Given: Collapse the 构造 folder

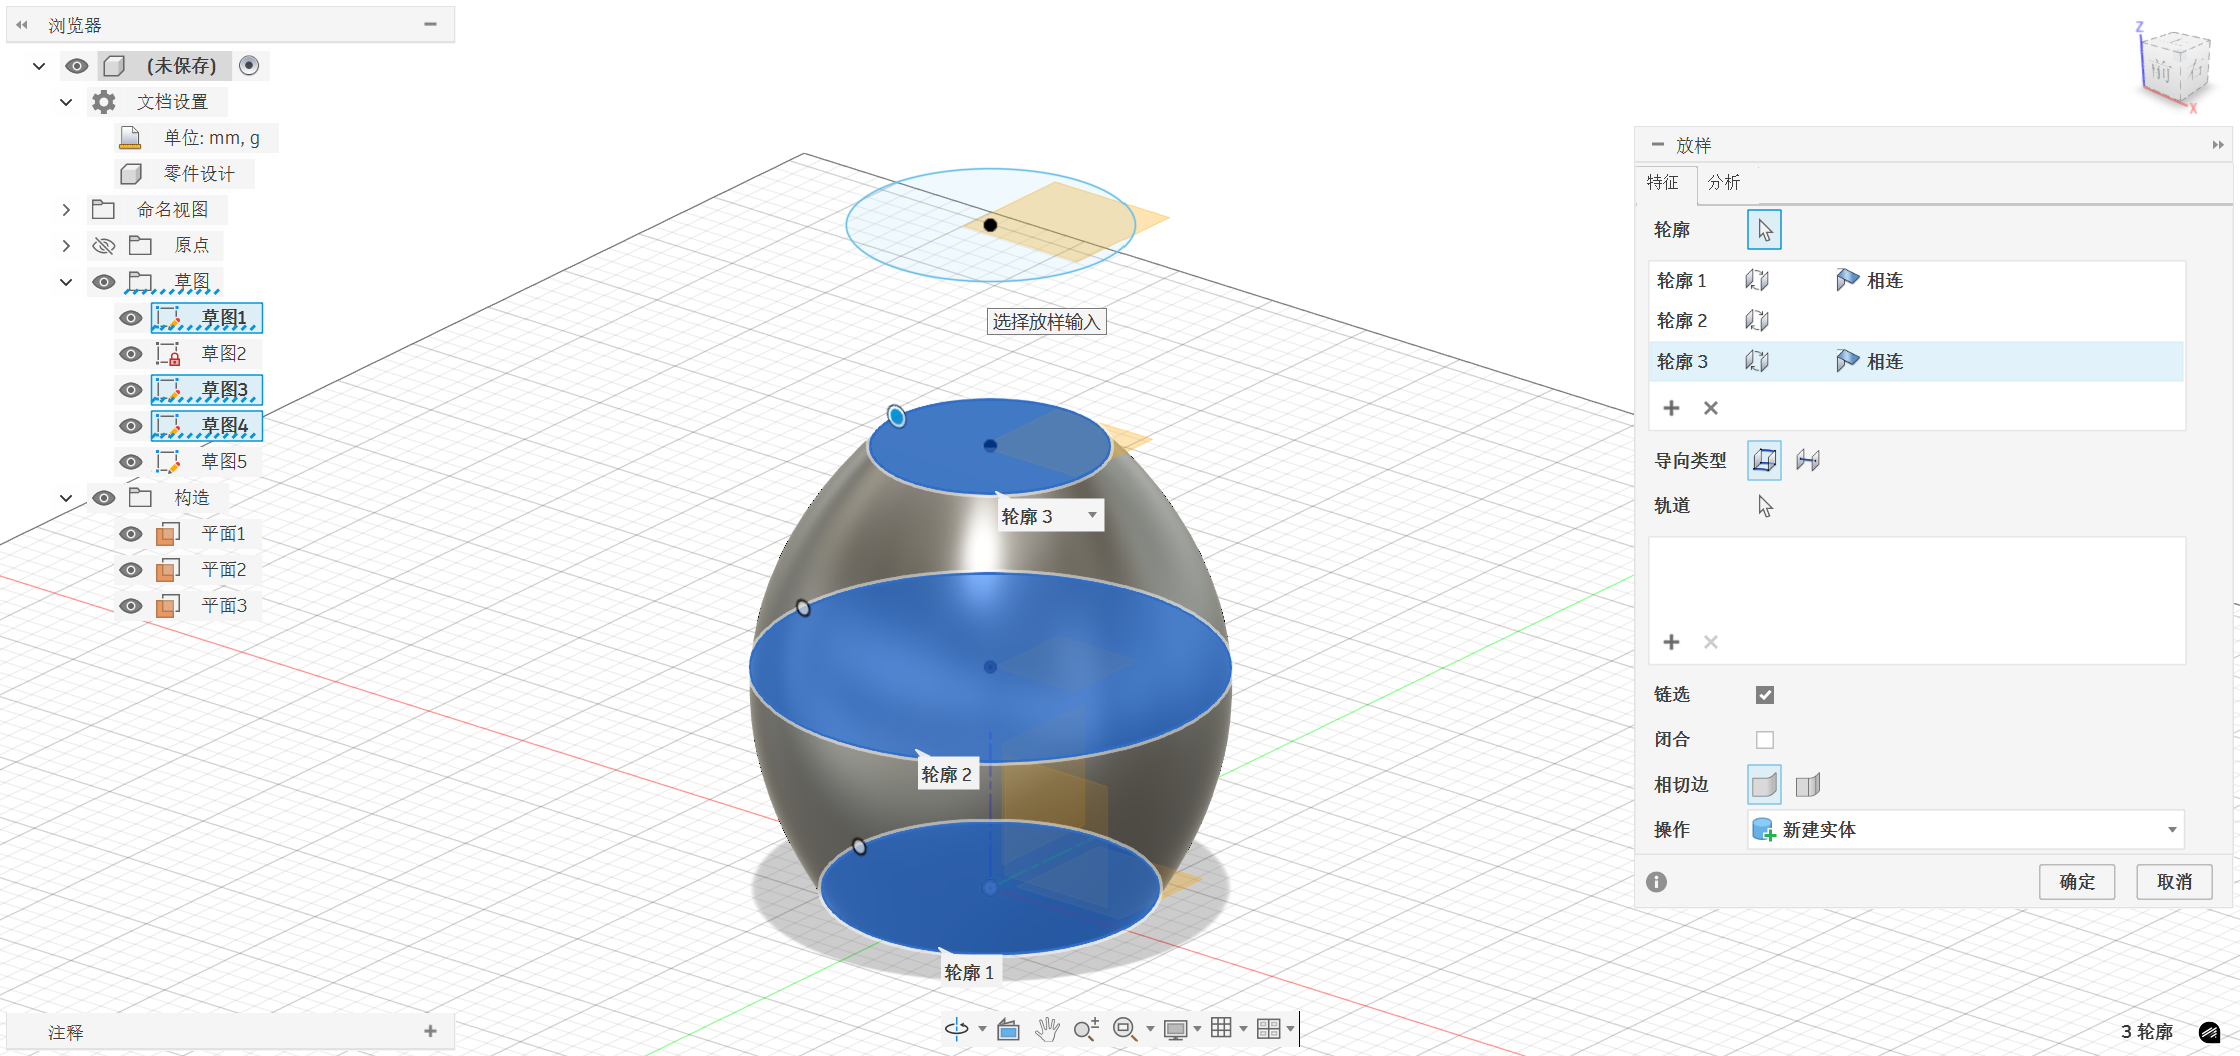Looking at the screenshot, I should click(66, 498).
